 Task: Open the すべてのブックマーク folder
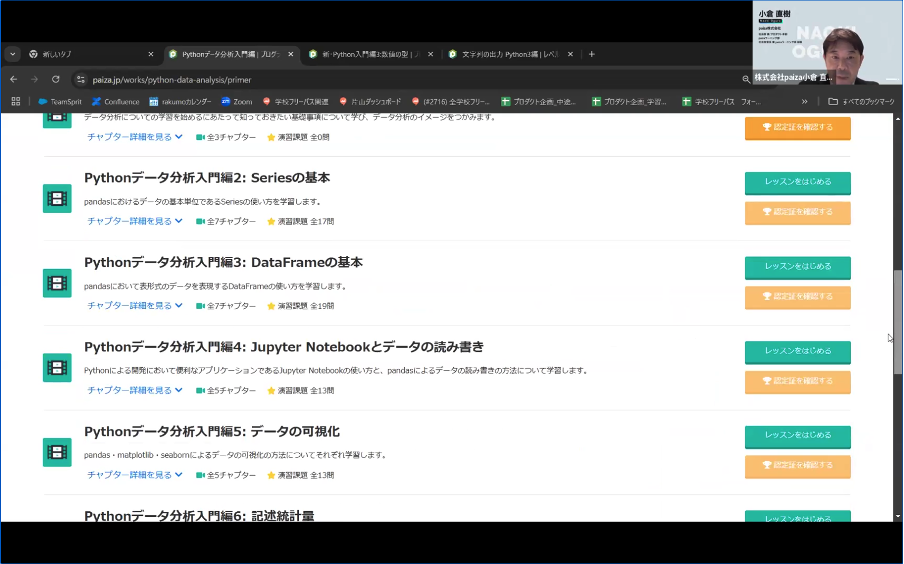861,101
